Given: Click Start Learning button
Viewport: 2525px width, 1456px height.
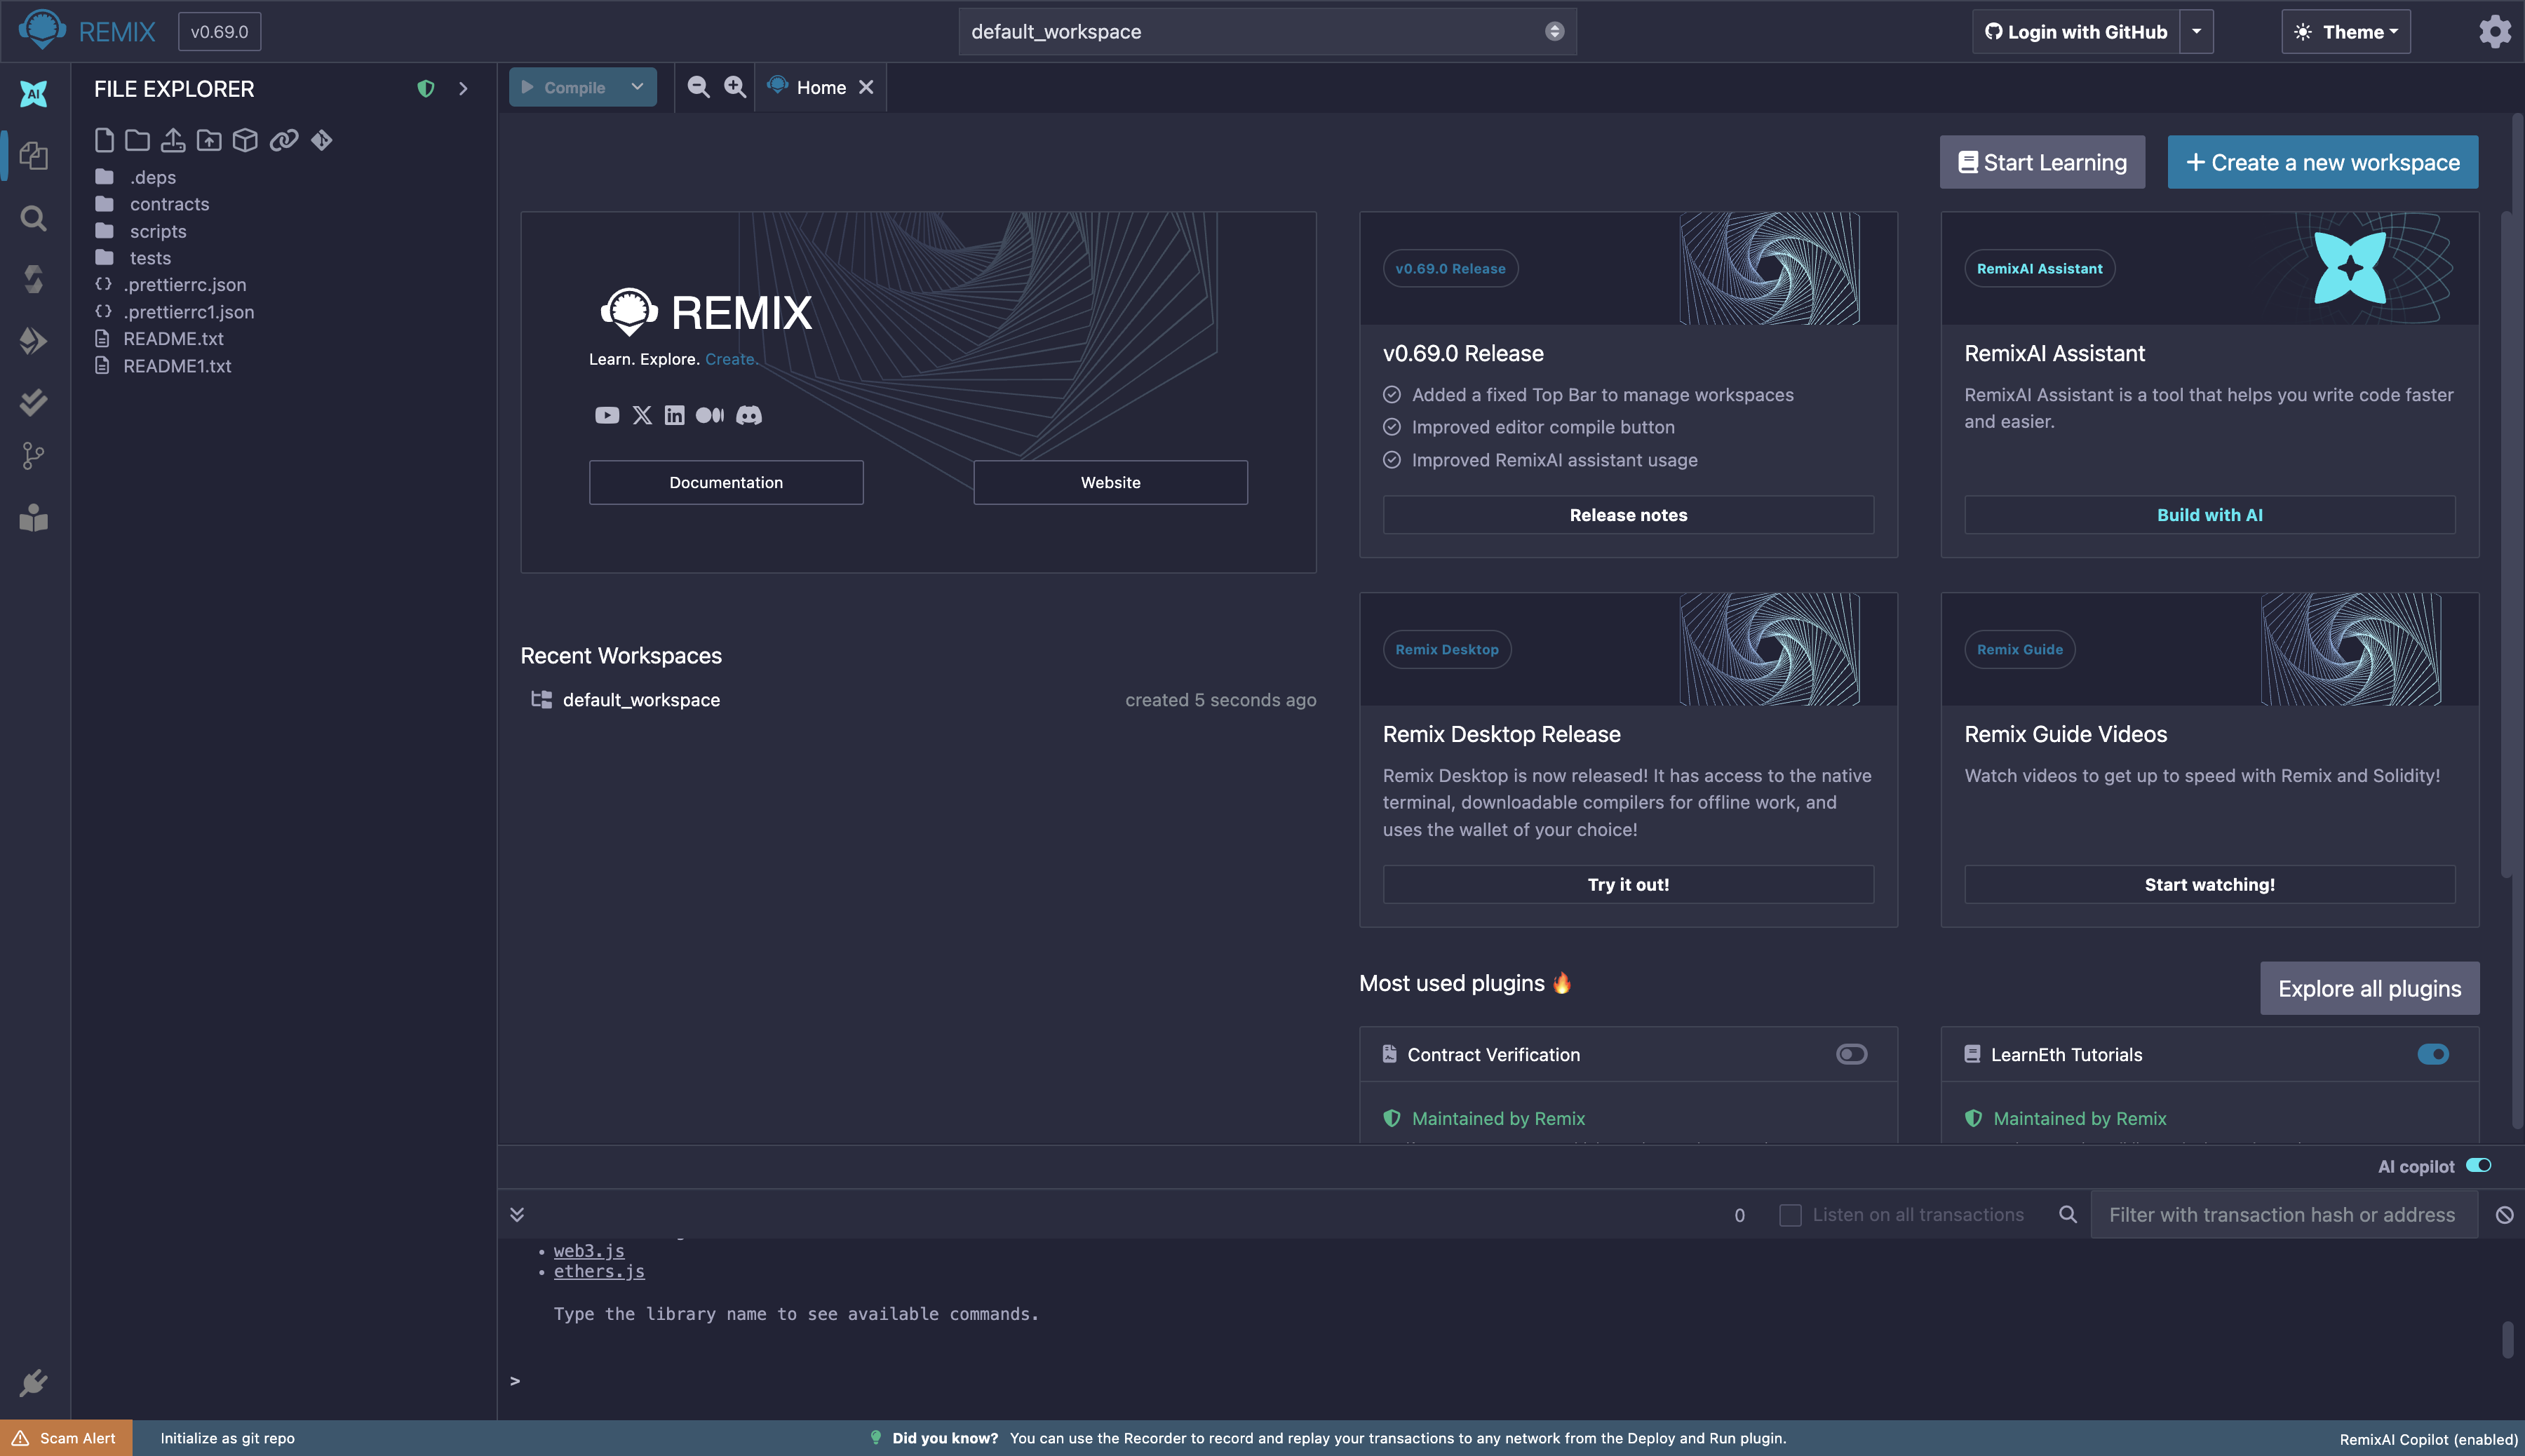Looking at the screenshot, I should click(2042, 162).
